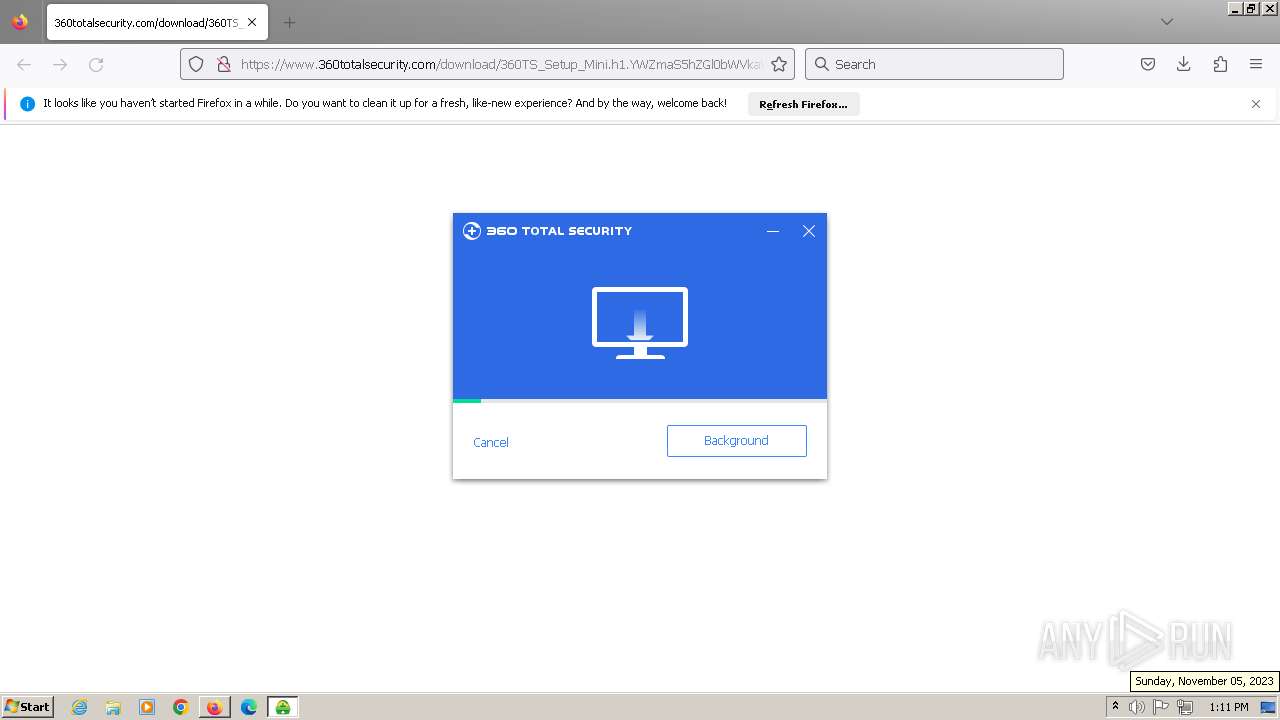Open the Extensions puzzle icon
This screenshot has width=1280, height=720.
(x=1220, y=64)
